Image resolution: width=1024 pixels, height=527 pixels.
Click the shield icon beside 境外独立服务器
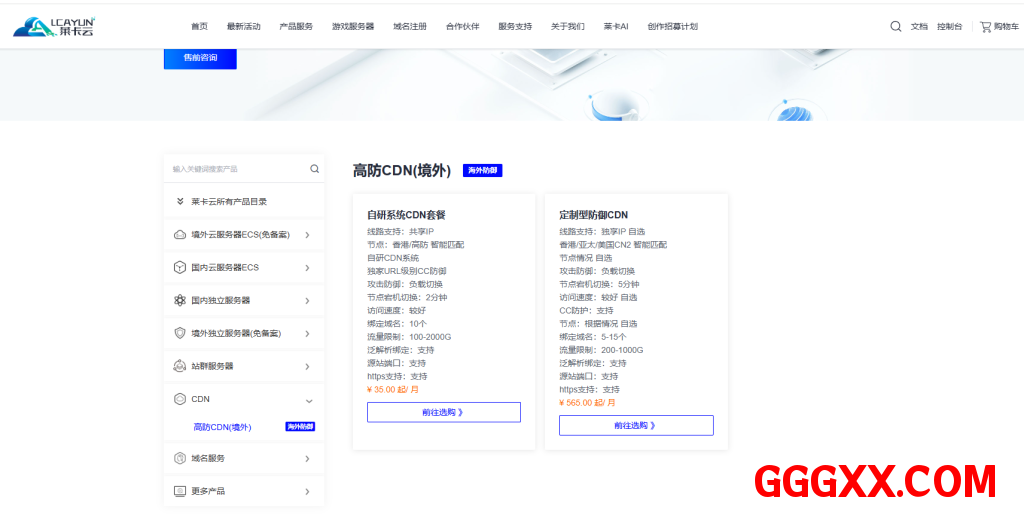click(x=180, y=333)
